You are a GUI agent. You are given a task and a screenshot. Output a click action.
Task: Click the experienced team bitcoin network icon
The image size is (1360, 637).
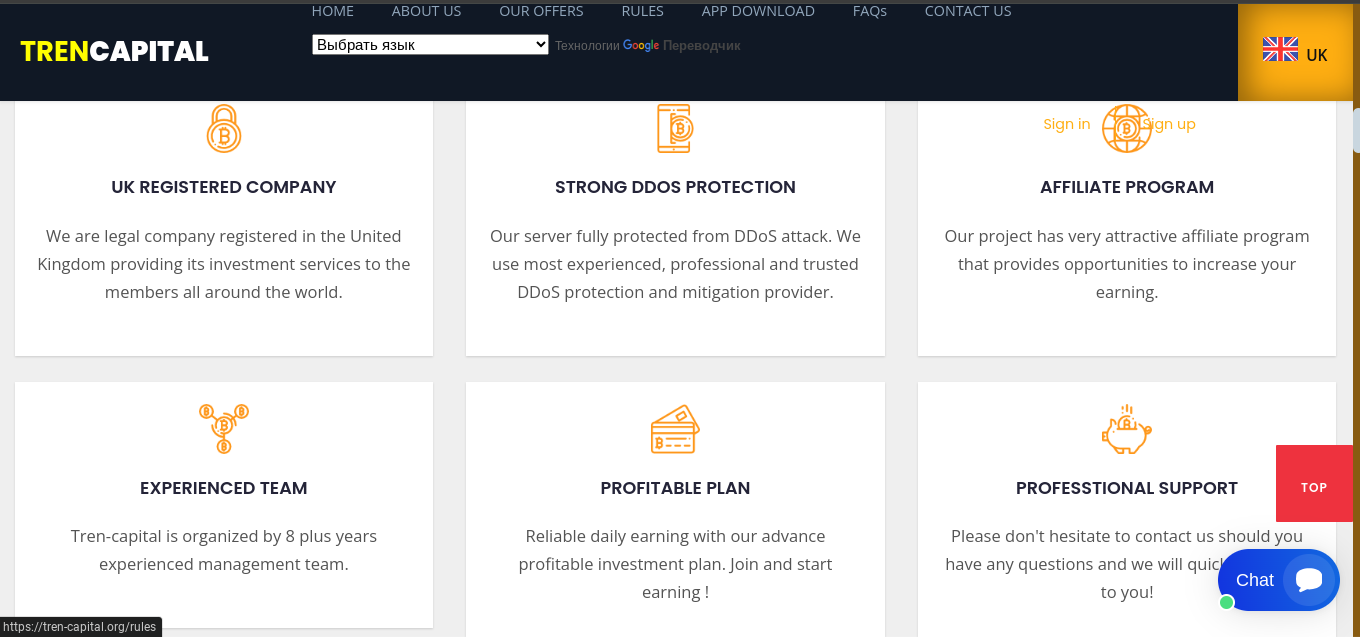point(224,429)
